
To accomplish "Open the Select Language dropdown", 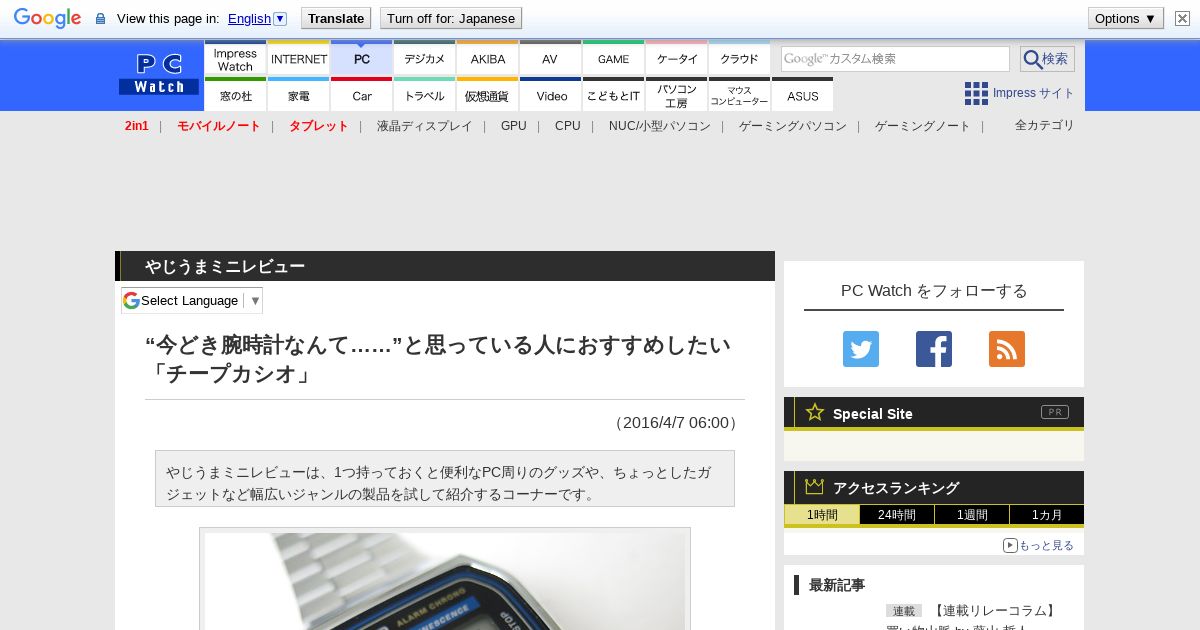I will click(192, 300).
